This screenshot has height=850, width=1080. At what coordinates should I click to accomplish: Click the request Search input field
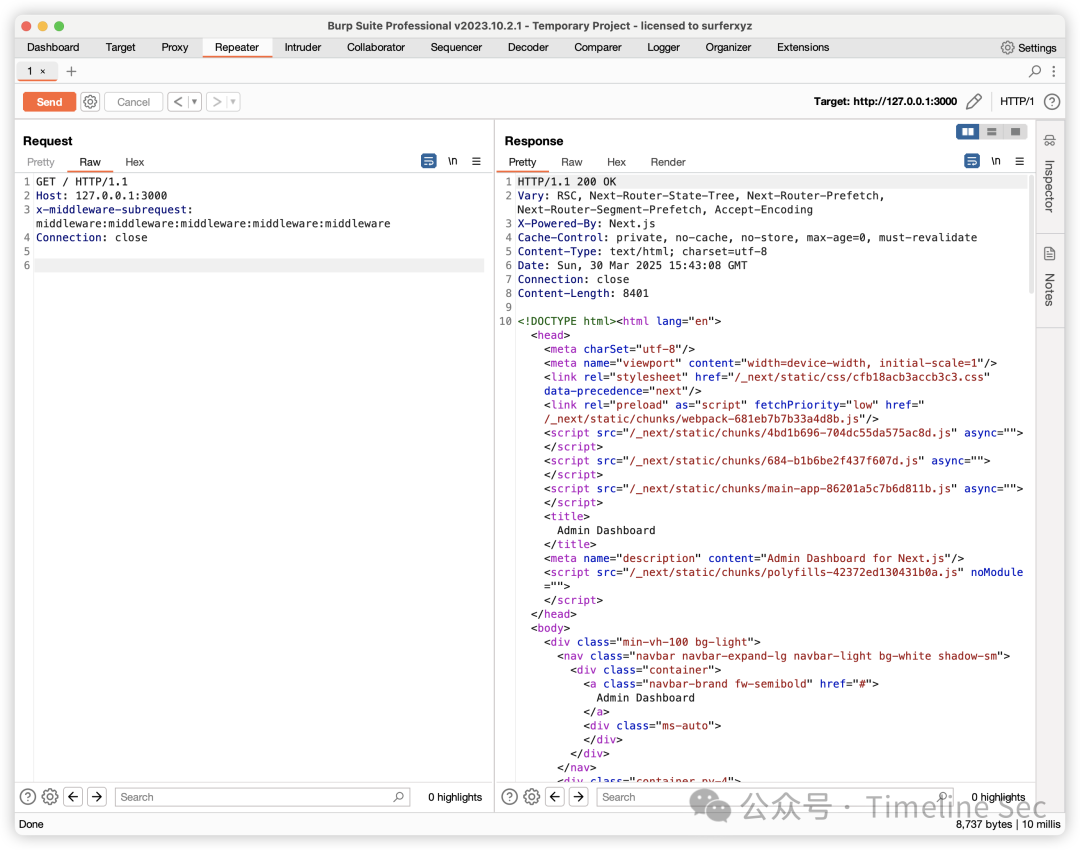pos(262,797)
